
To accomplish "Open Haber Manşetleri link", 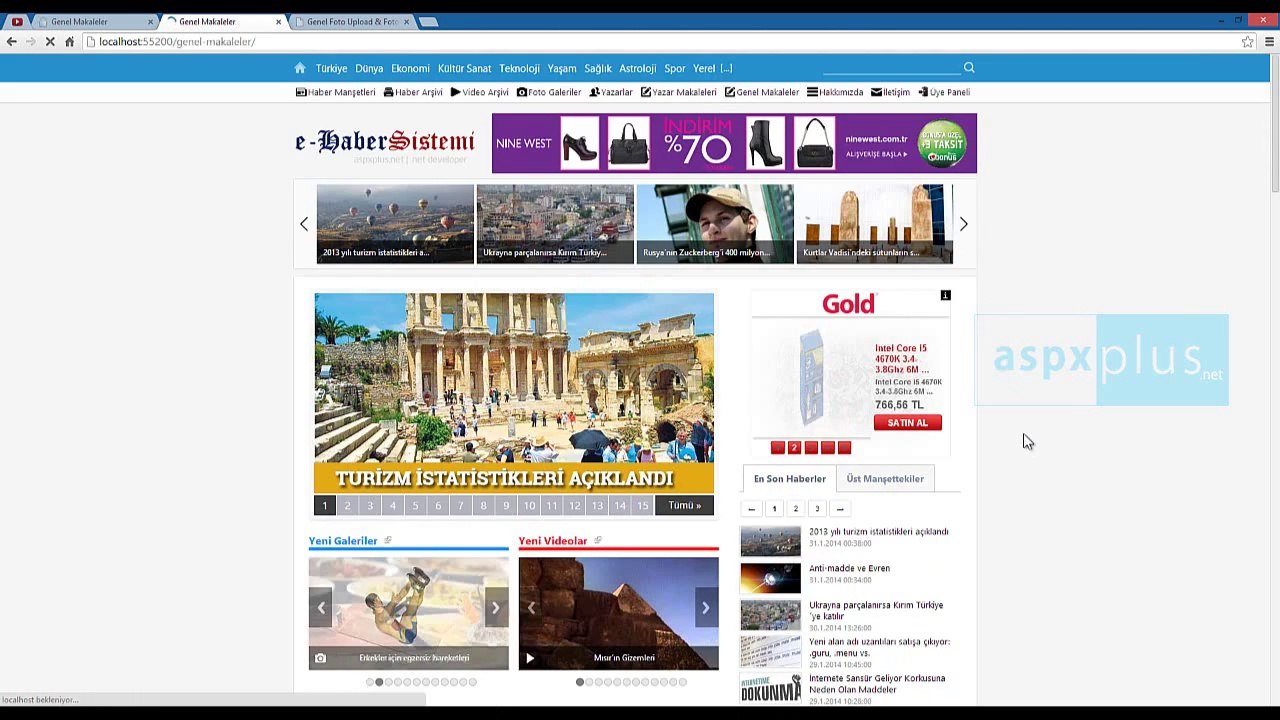I will click(336, 92).
